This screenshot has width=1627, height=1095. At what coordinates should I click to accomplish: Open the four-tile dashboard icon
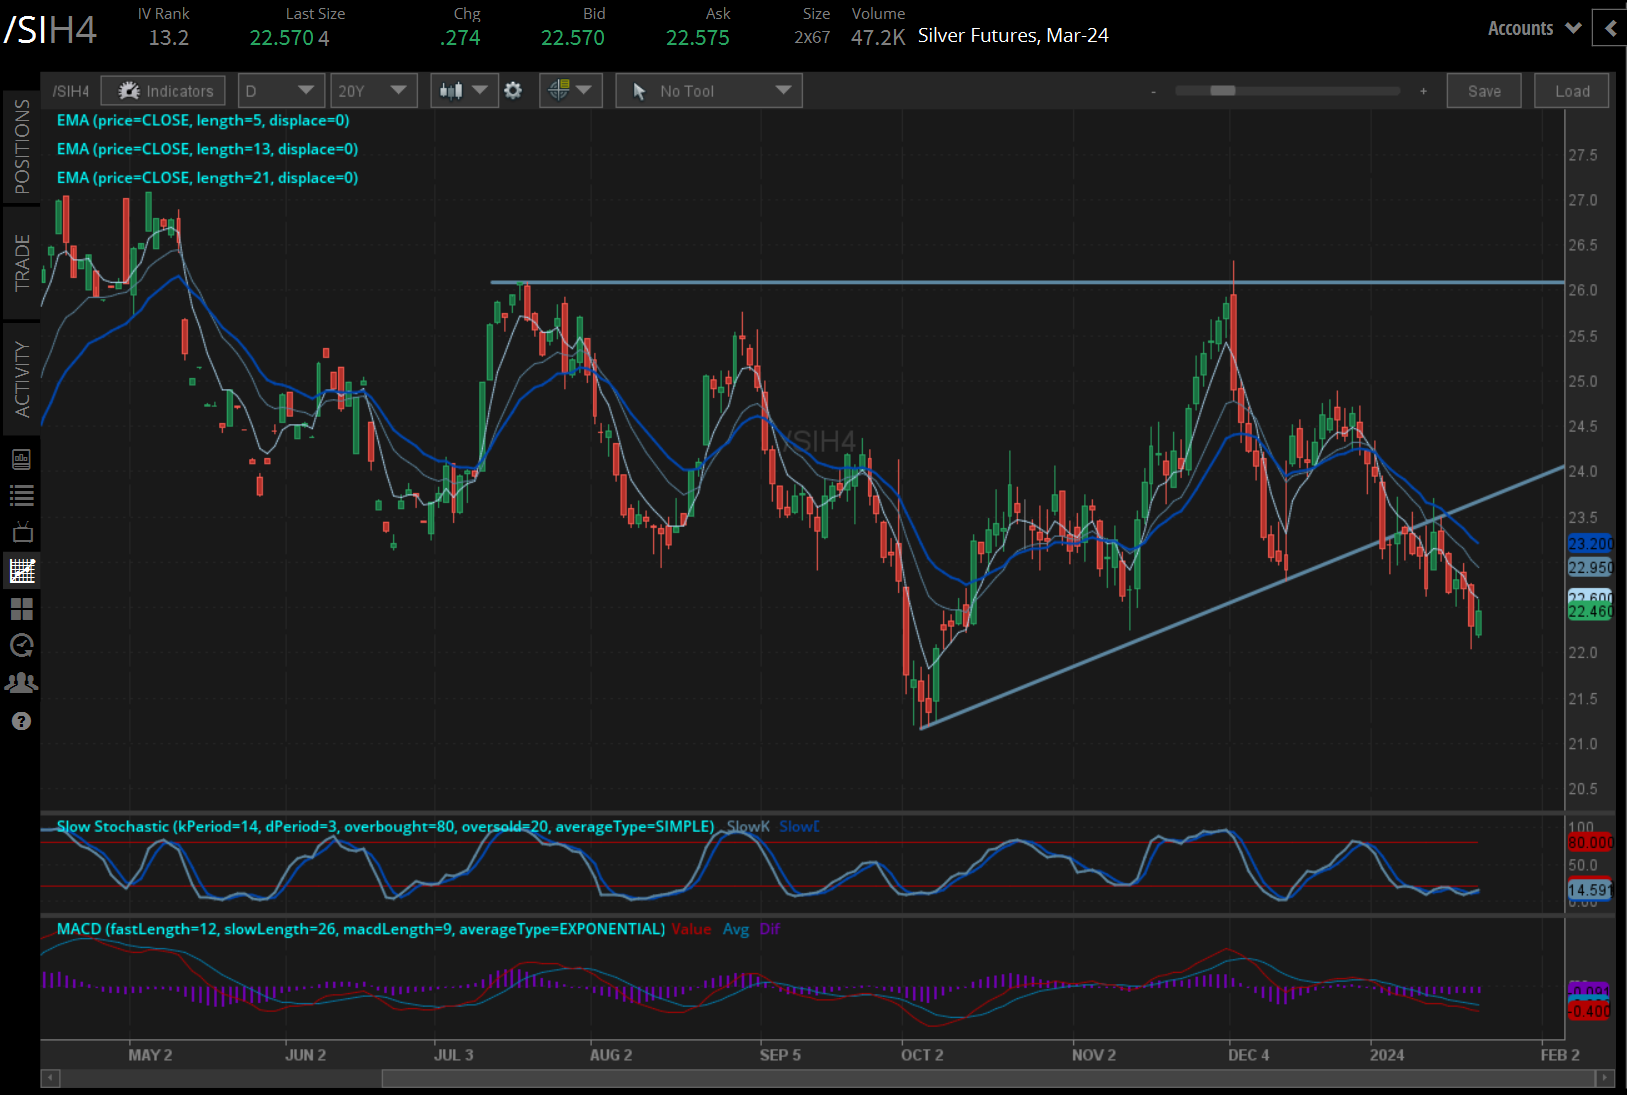click(21, 608)
